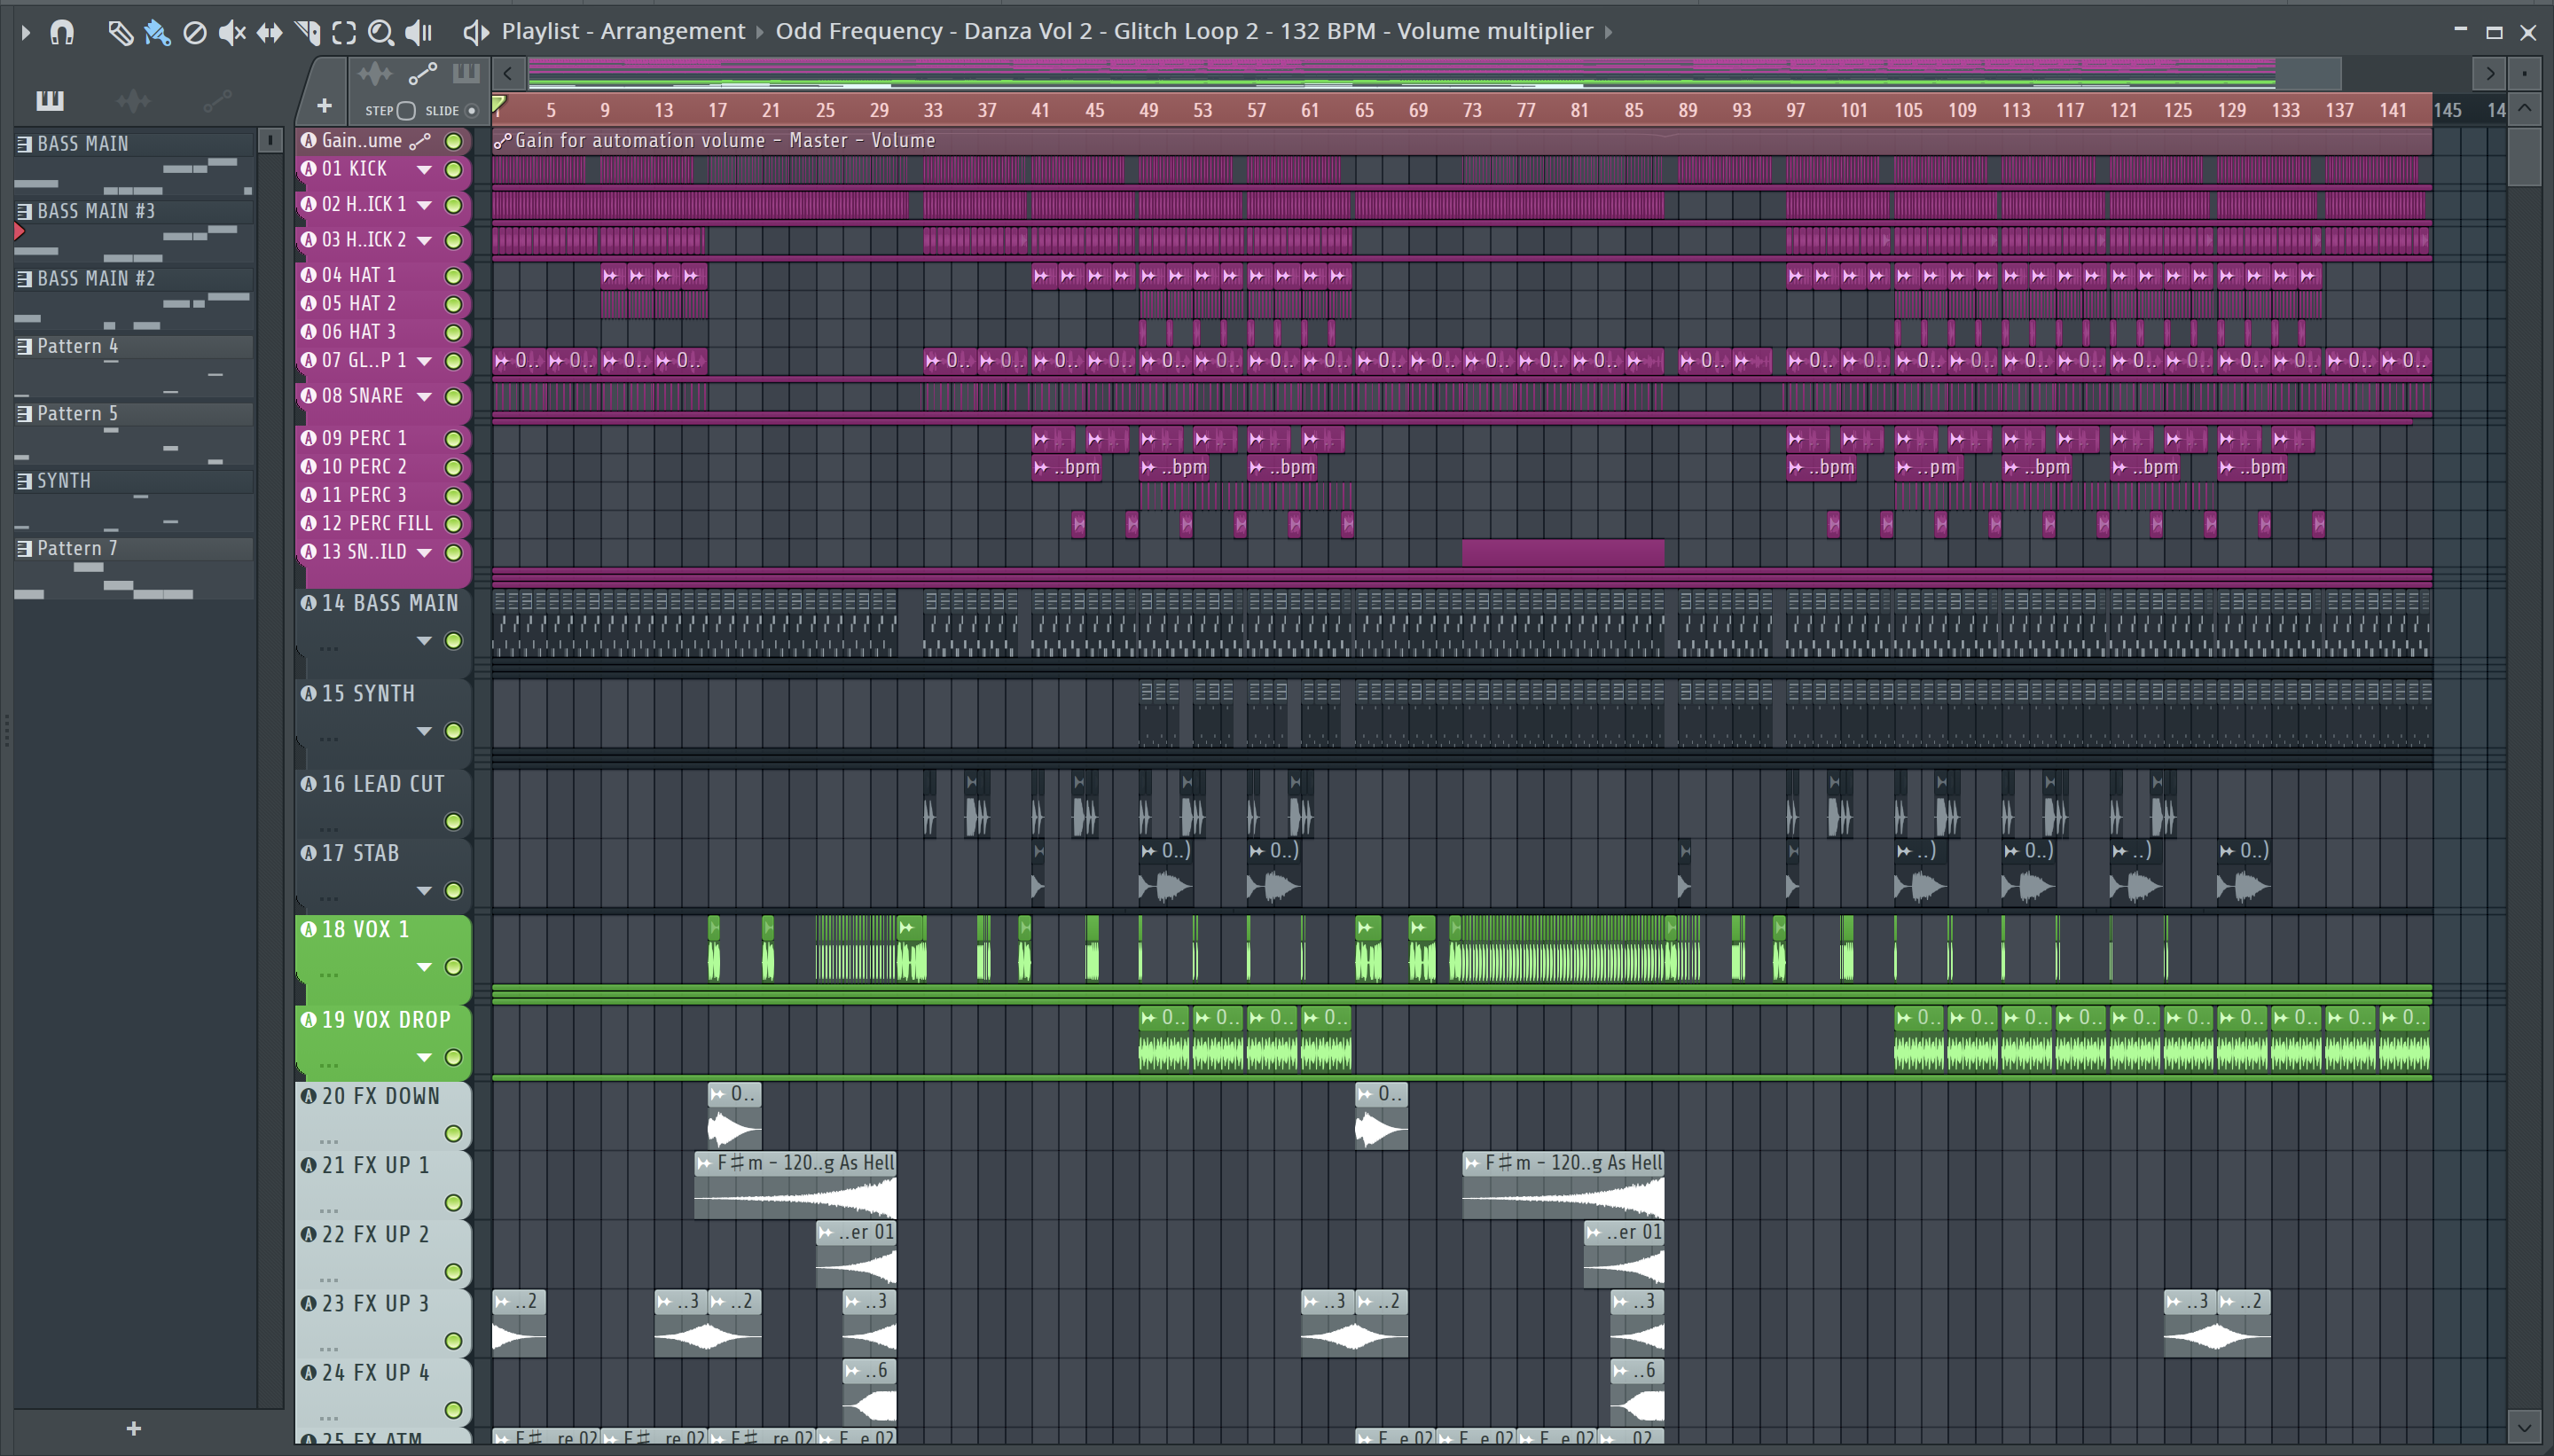
Task: Toggle the magnet snap icon
Action: 62,32
